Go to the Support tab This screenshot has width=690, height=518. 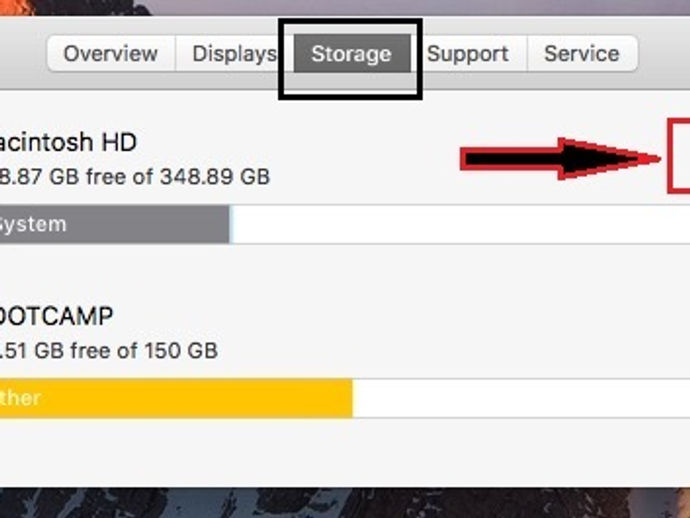467,54
